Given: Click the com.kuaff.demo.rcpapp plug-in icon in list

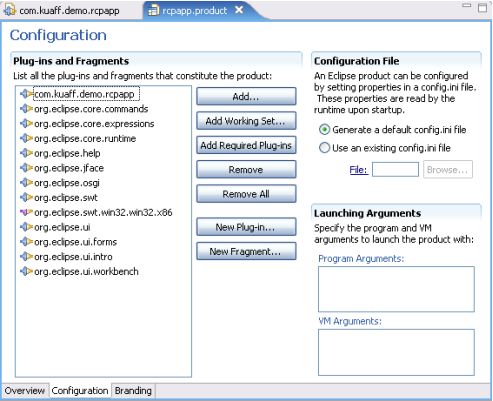Looking at the screenshot, I should 26,94.
